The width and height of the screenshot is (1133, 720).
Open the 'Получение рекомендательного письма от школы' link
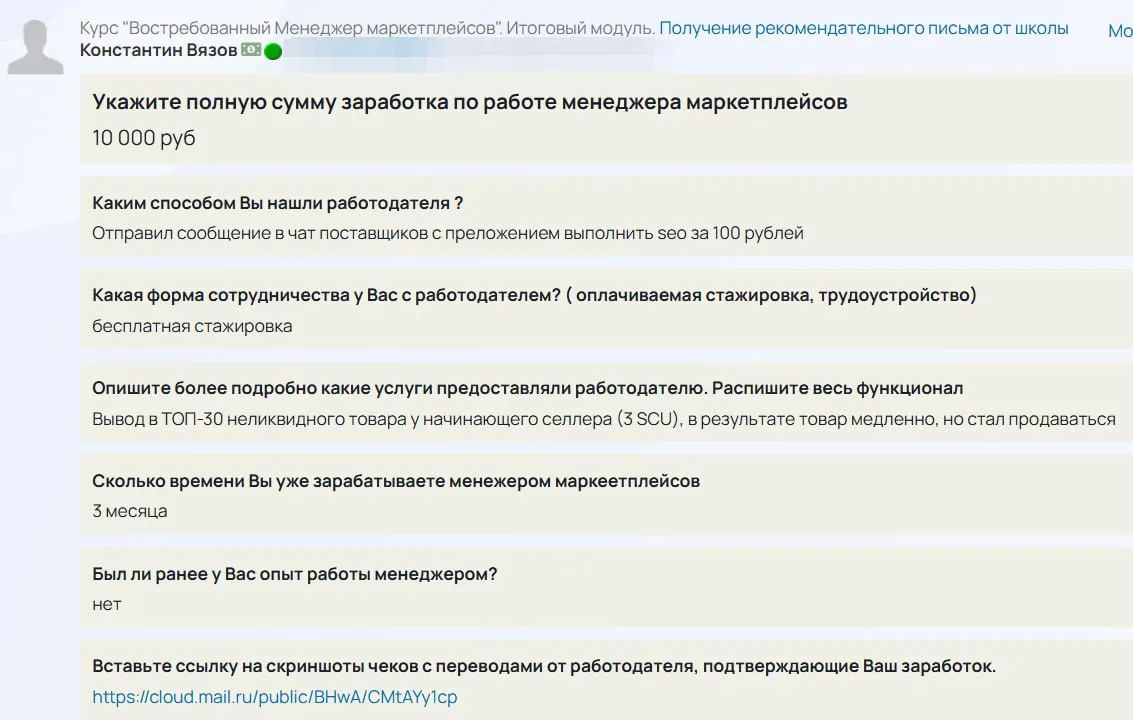tap(863, 28)
